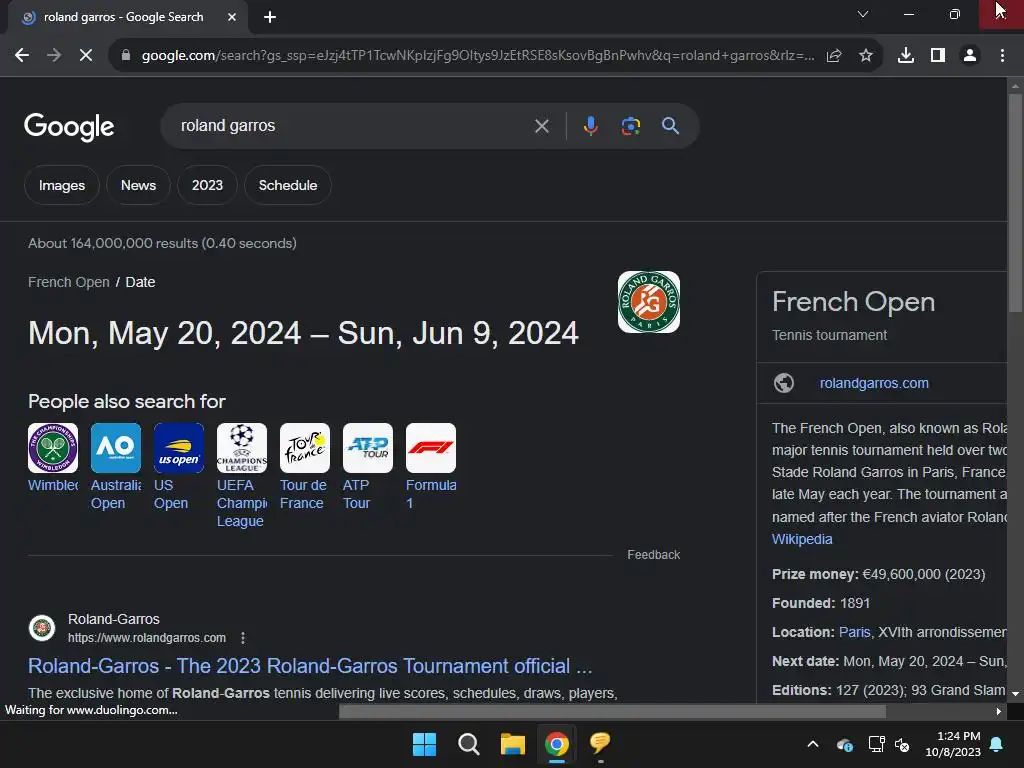
Task: Open the Tour de France logo tile
Action: tap(305, 448)
